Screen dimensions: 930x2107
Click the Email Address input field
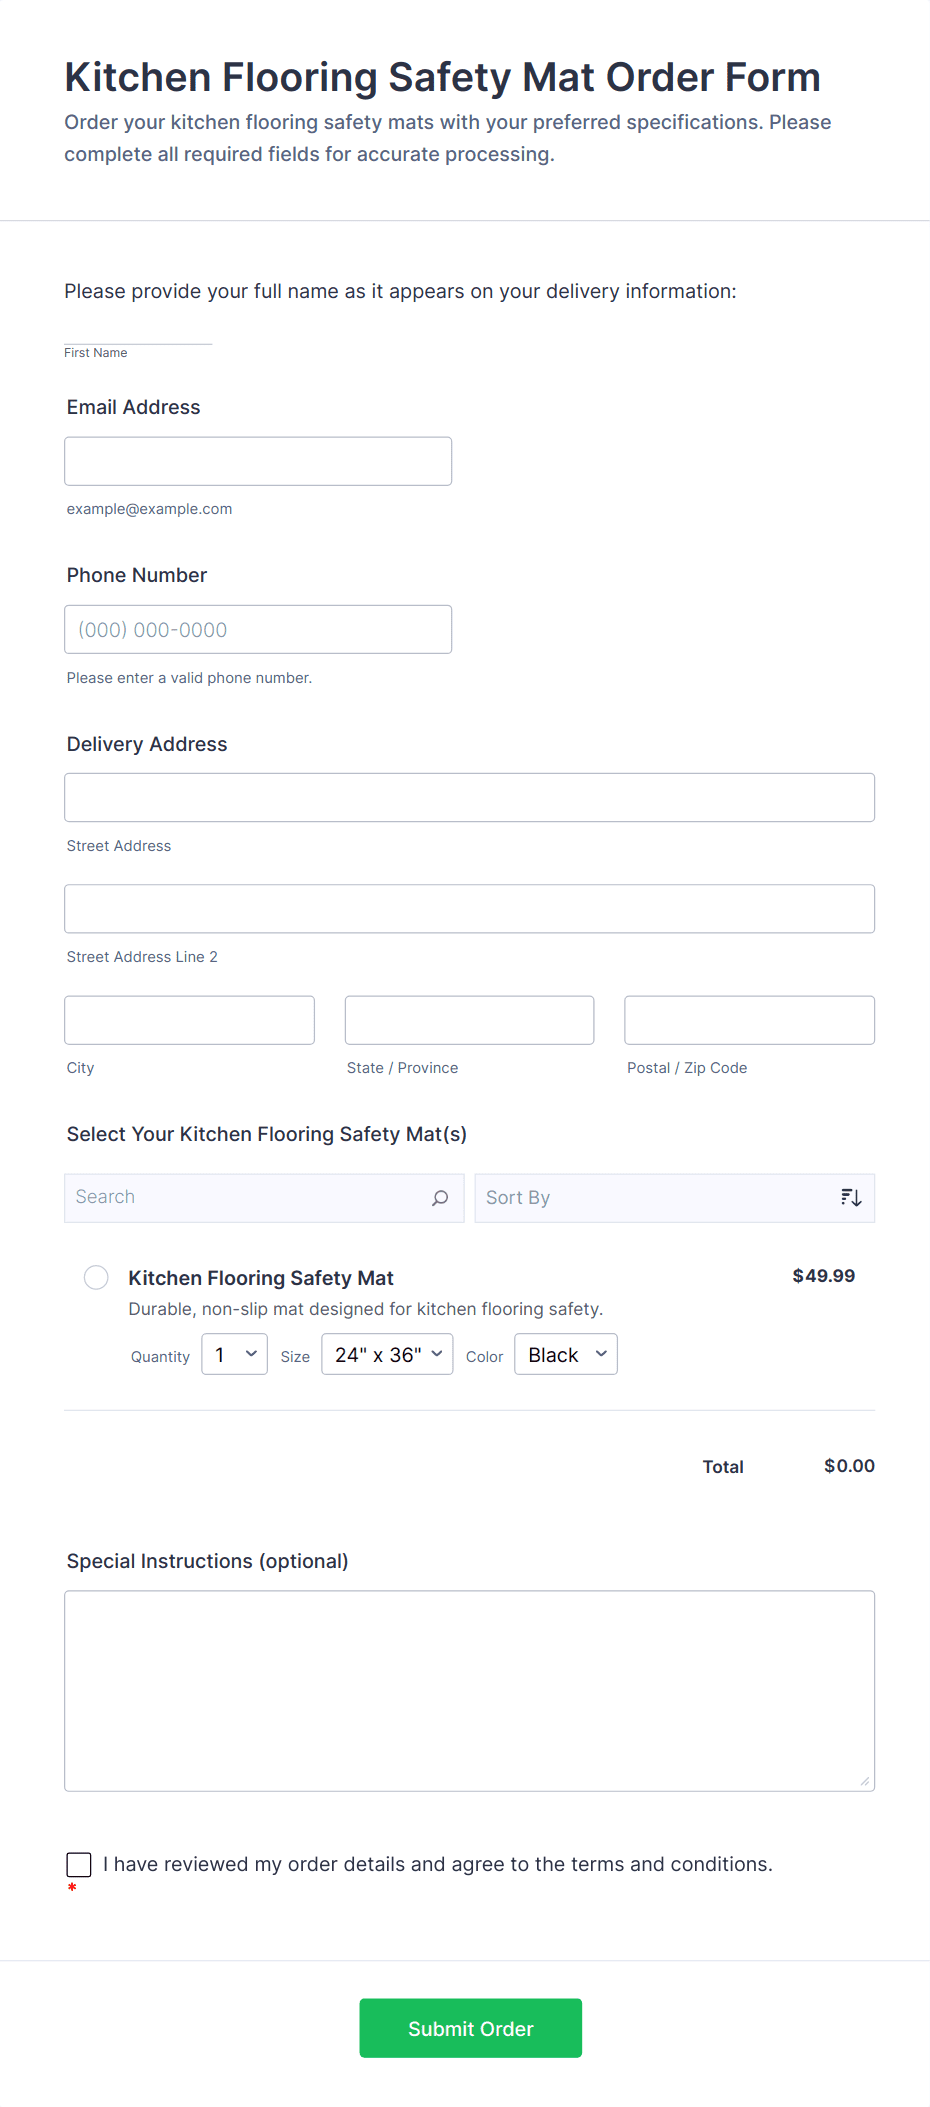click(x=258, y=461)
